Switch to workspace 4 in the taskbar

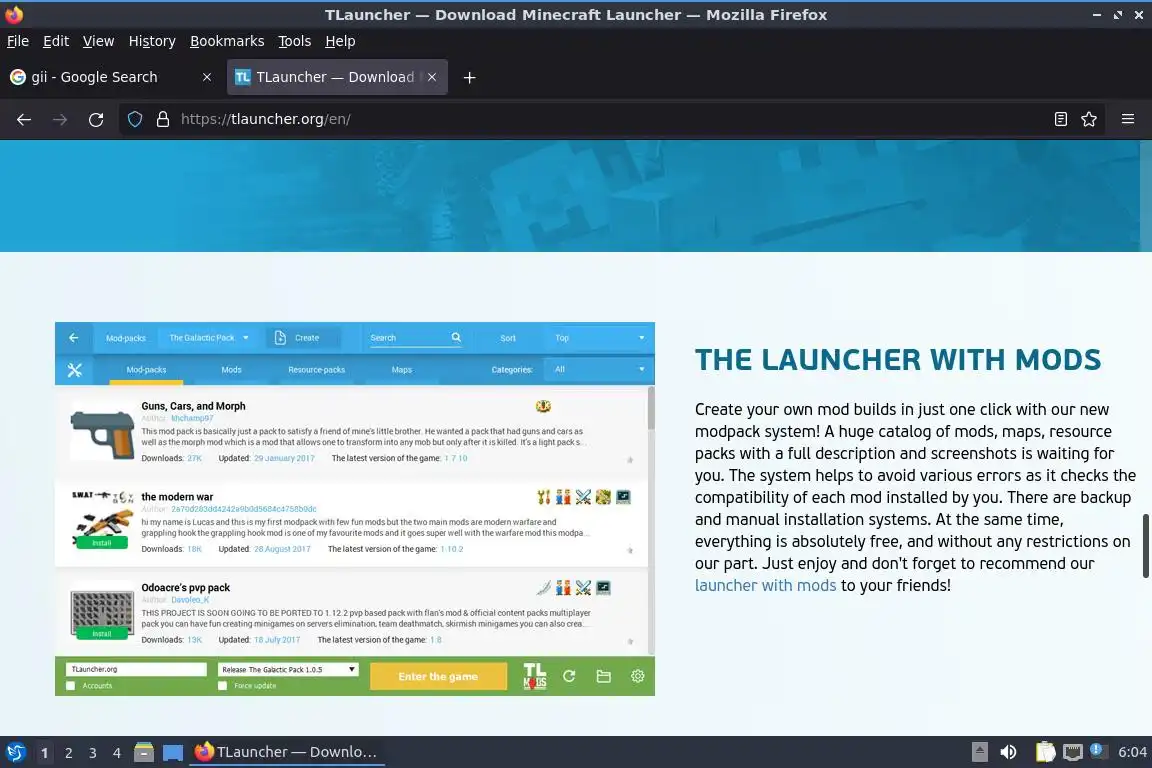click(x=117, y=753)
